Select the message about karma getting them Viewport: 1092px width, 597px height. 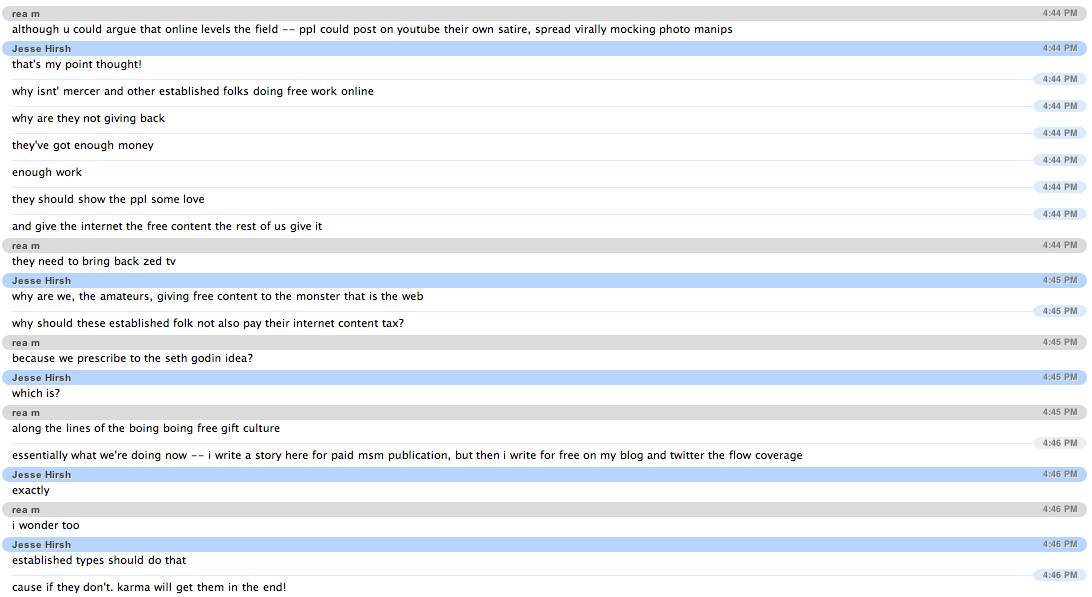coord(149,588)
